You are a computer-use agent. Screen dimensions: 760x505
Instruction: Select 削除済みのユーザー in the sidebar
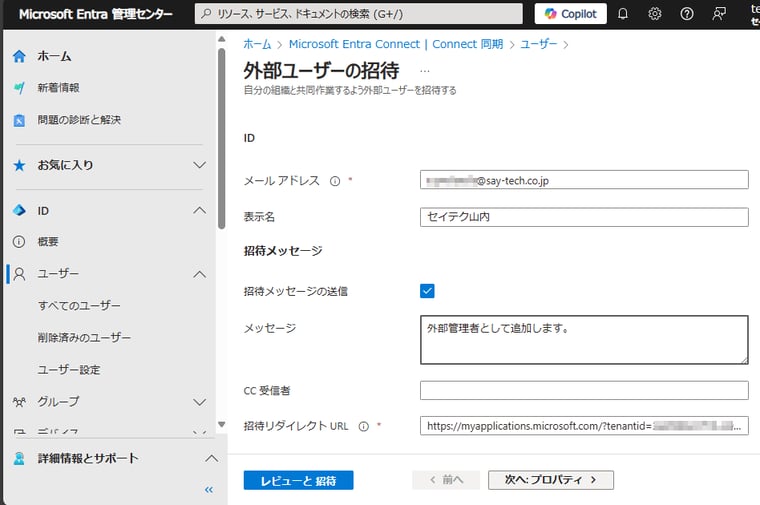[84, 338]
